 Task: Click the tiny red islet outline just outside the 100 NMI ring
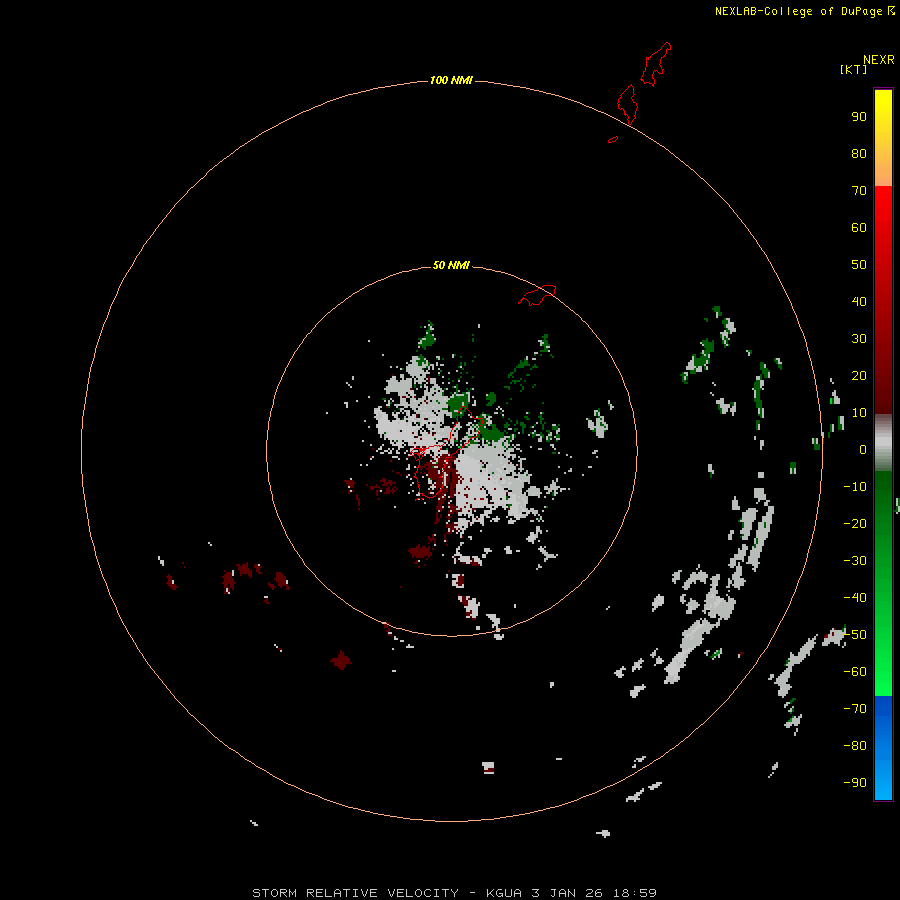click(613, 139)
